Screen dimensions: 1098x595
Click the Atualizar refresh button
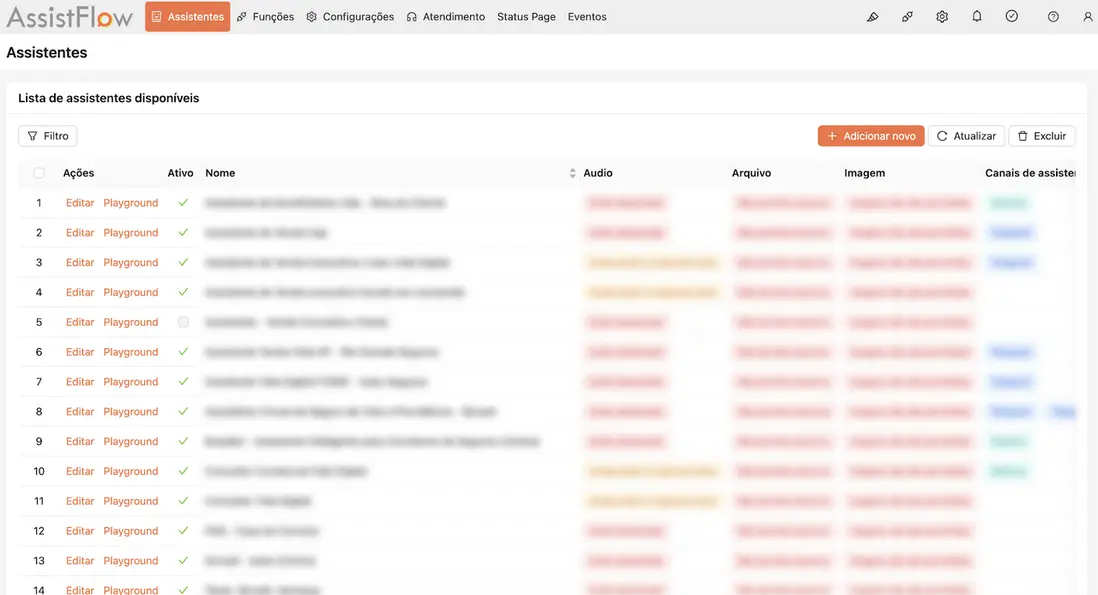click(x=966, y=136)
